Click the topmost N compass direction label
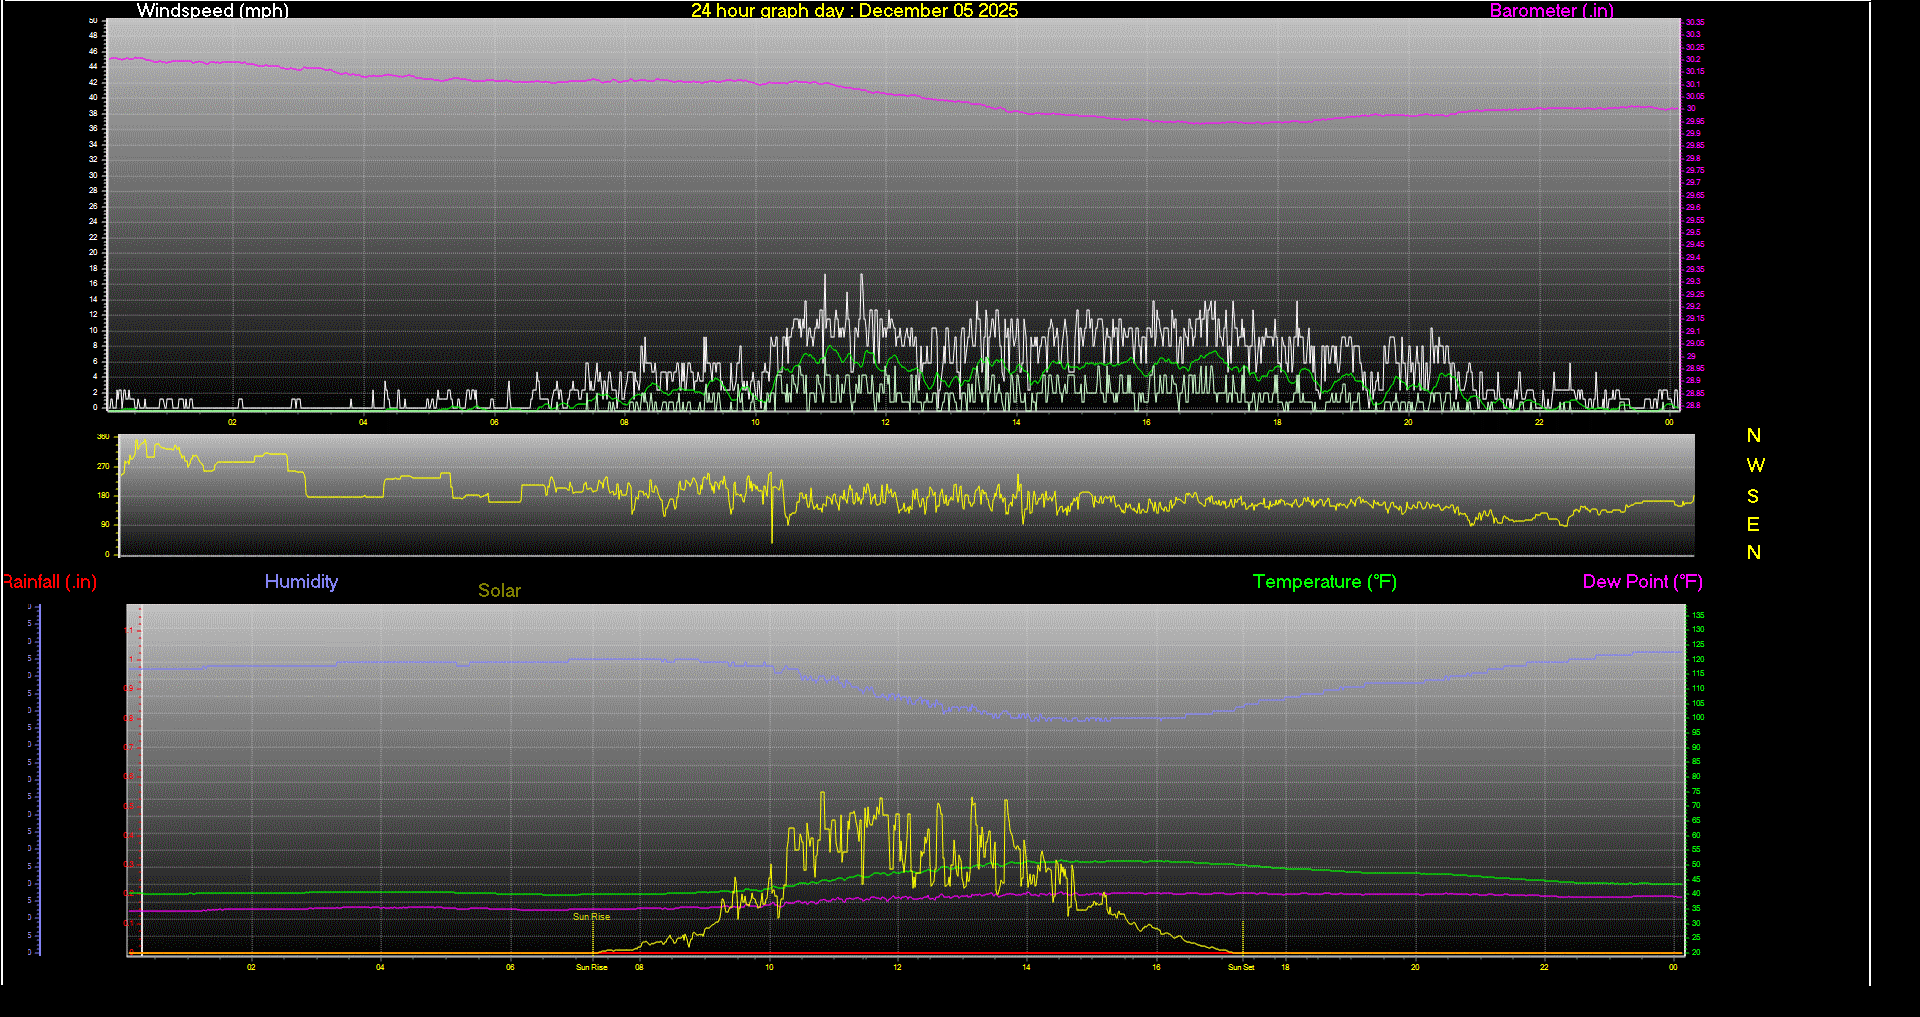This screenshot has height=1017, width=1920. click(1753, 436)
